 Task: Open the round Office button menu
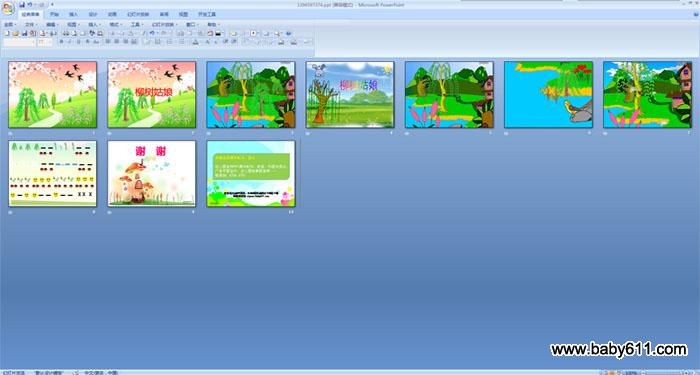point(8,8)
